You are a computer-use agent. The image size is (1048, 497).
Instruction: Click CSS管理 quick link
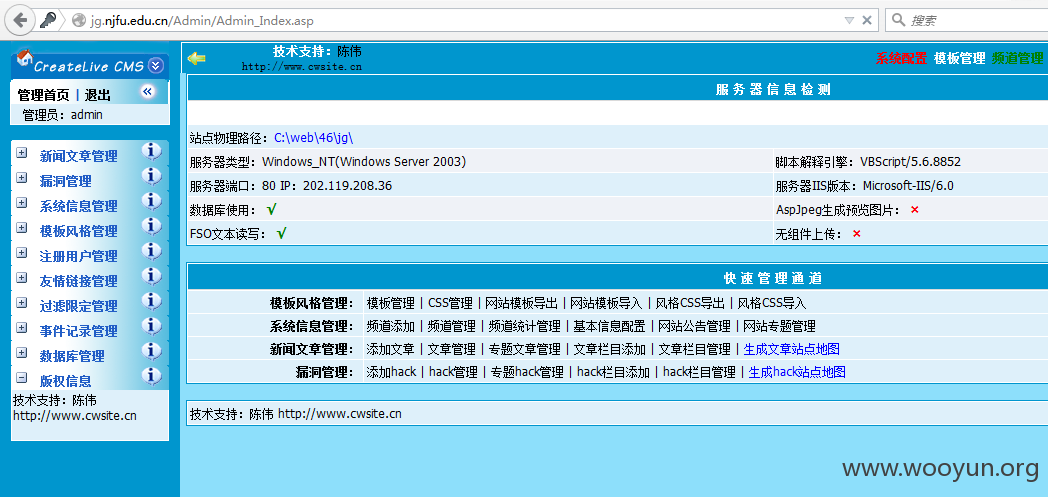[x=450, y=303]
